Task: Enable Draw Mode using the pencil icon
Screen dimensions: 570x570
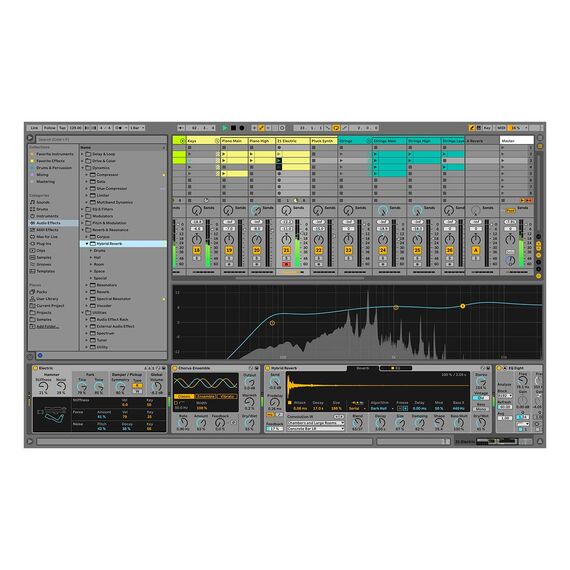Action: 471,128
